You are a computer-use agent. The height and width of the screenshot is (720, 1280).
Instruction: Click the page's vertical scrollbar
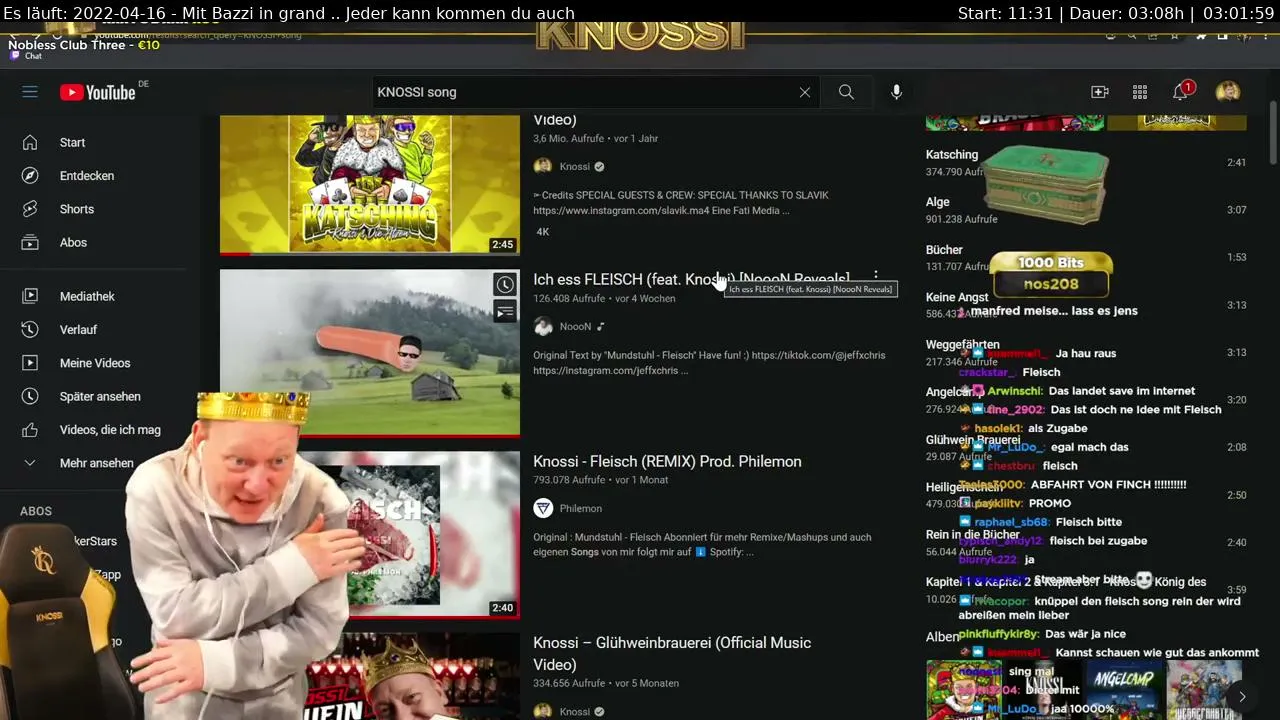pyautogui.click(x=1273, y=132)
